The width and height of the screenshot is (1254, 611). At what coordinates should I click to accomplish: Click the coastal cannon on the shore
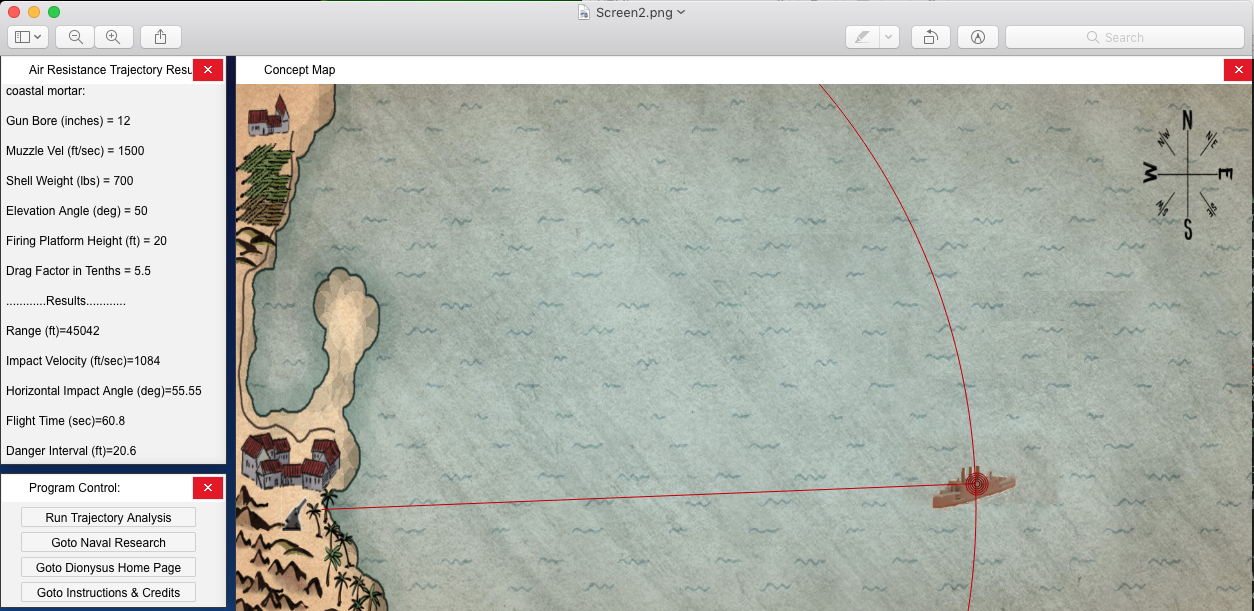(299, 513)
